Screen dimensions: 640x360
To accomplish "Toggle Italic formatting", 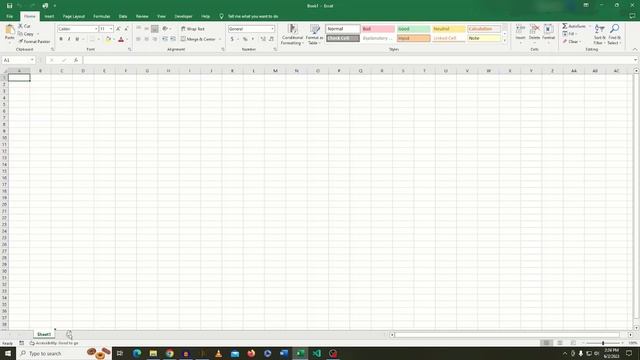I will pos(69,39).
